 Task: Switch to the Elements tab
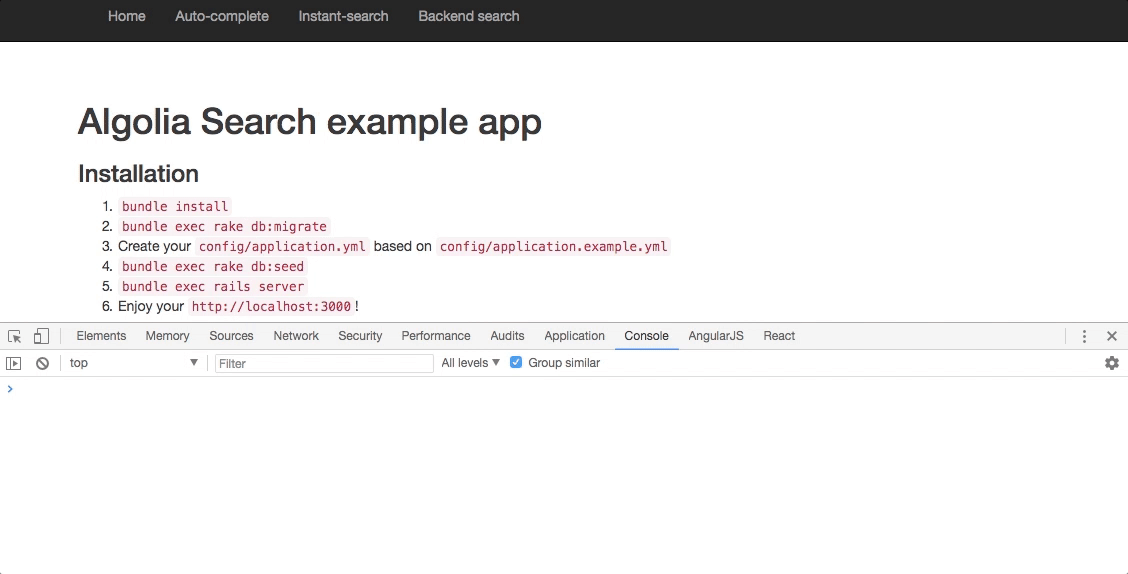click(x=101, y=336)
